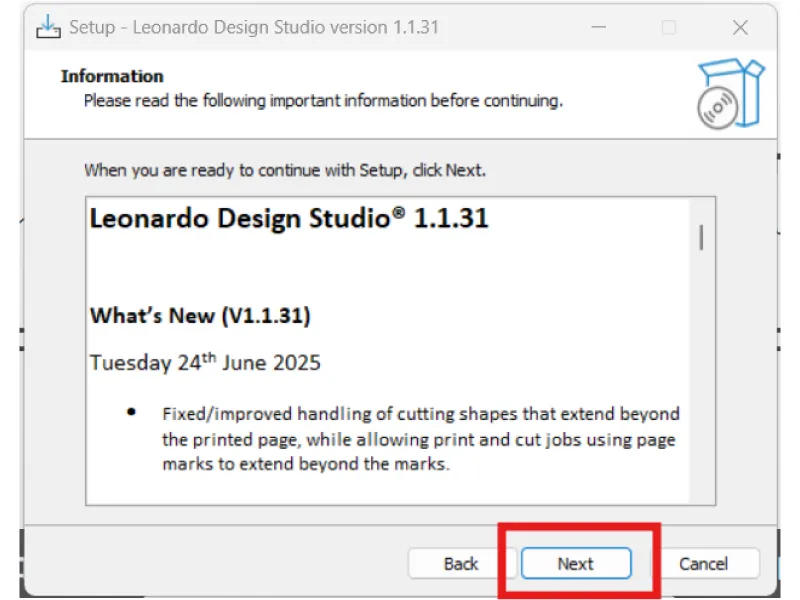The height and width of the screenshot is (600, 800).
Task: Click the bold Information heading
Action: (112, 76)
